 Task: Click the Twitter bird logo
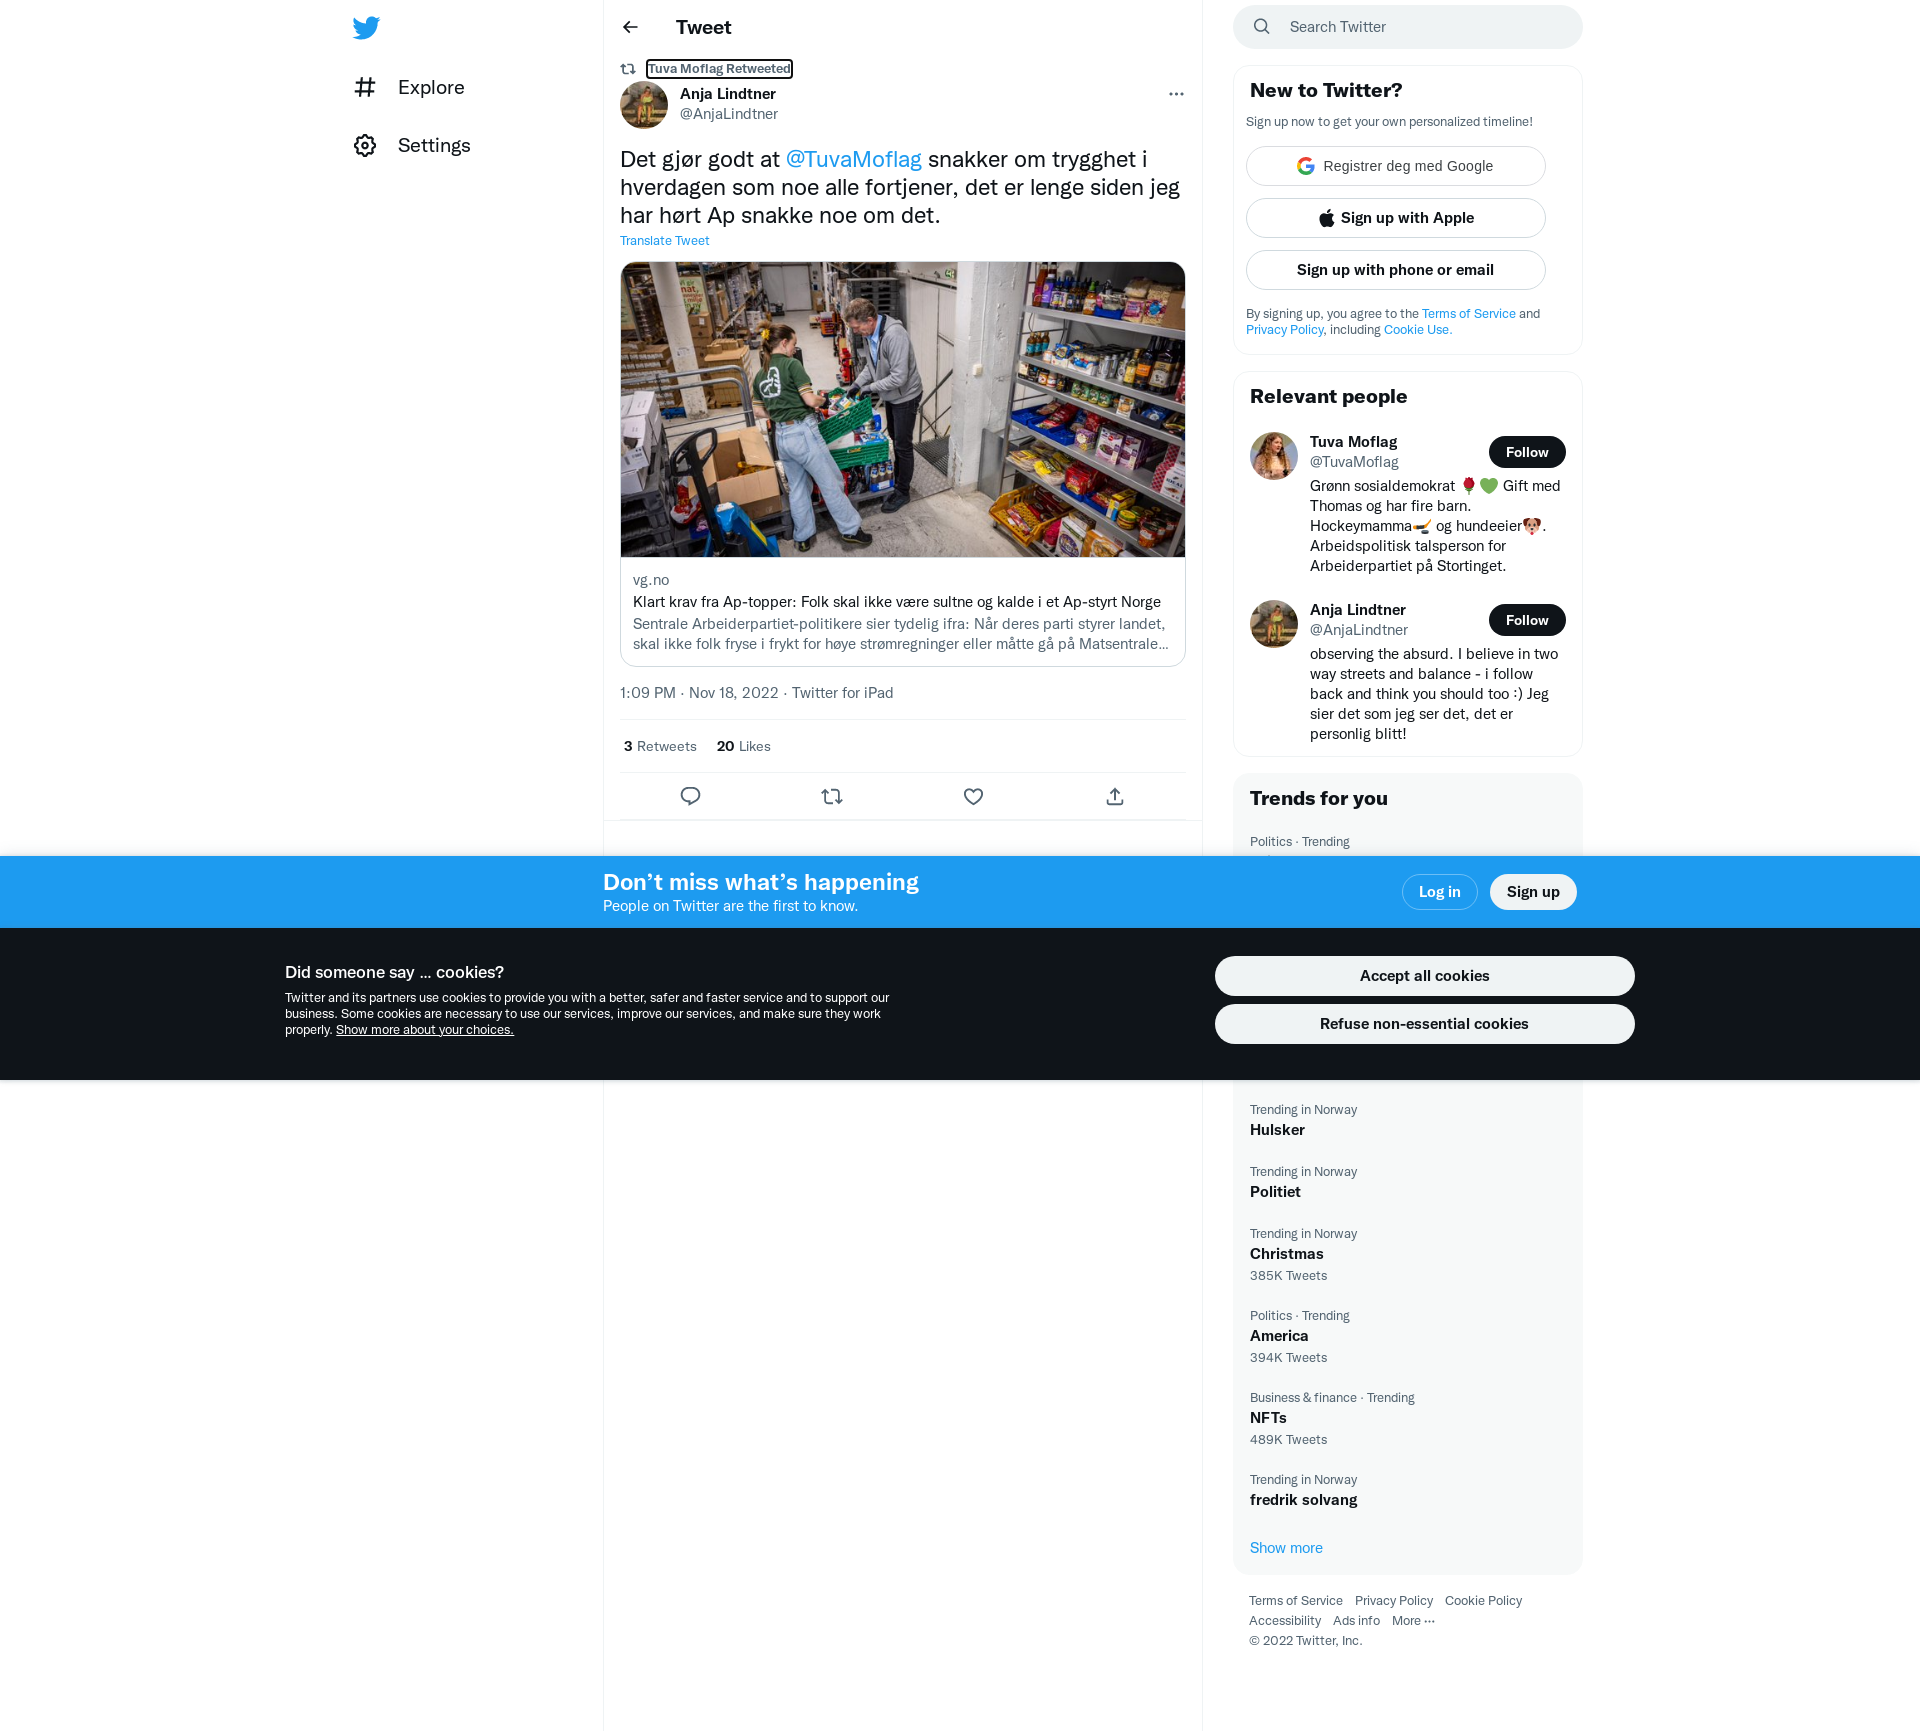coord(366,28)
